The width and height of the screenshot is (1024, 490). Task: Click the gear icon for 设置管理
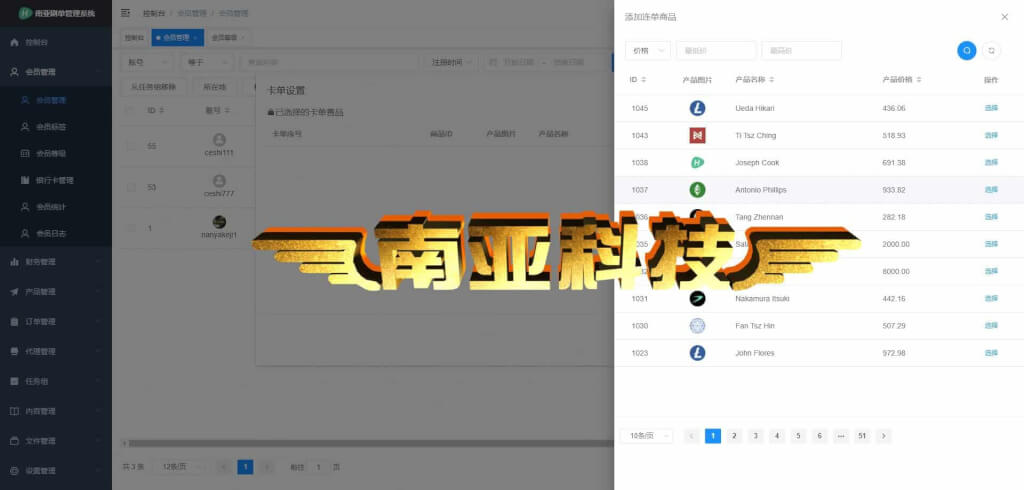click(14, 470)
